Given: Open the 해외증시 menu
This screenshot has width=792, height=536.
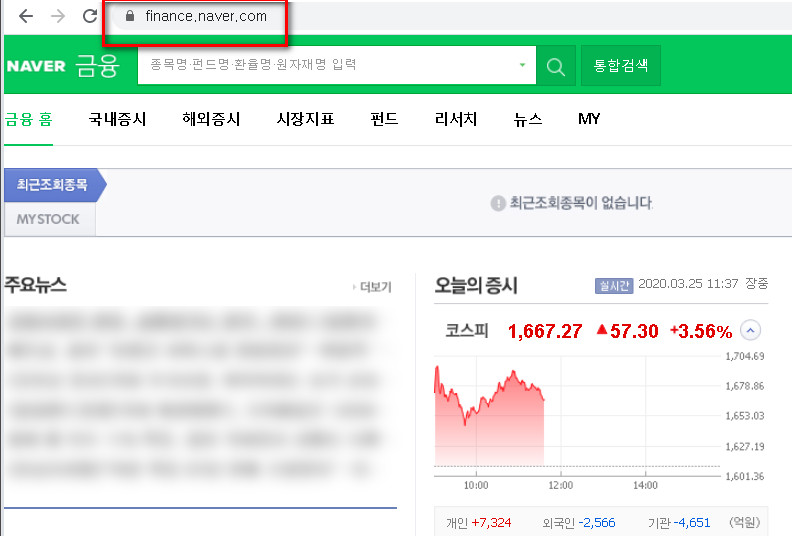Looking at the screenshot, I should point(211,119).
